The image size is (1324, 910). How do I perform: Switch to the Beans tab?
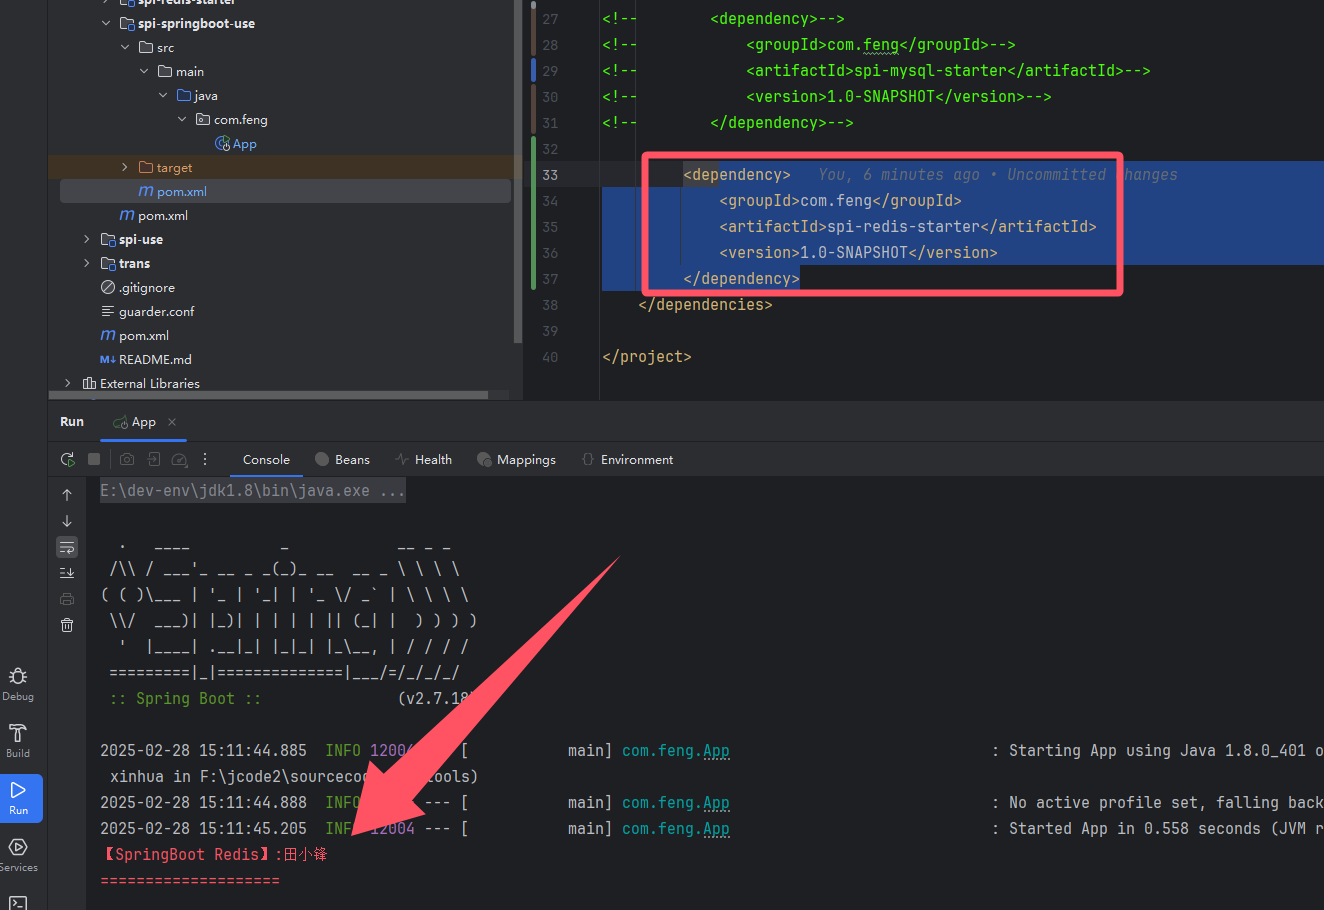click(x=342, y=460)
